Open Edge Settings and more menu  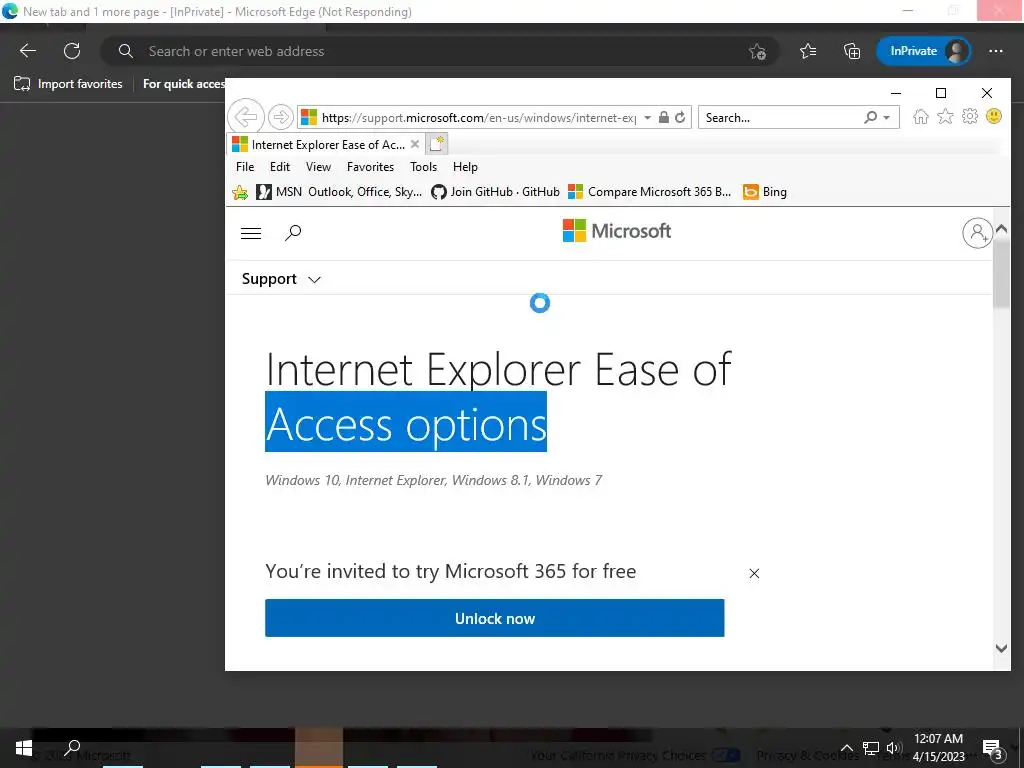tap(995, 51)
